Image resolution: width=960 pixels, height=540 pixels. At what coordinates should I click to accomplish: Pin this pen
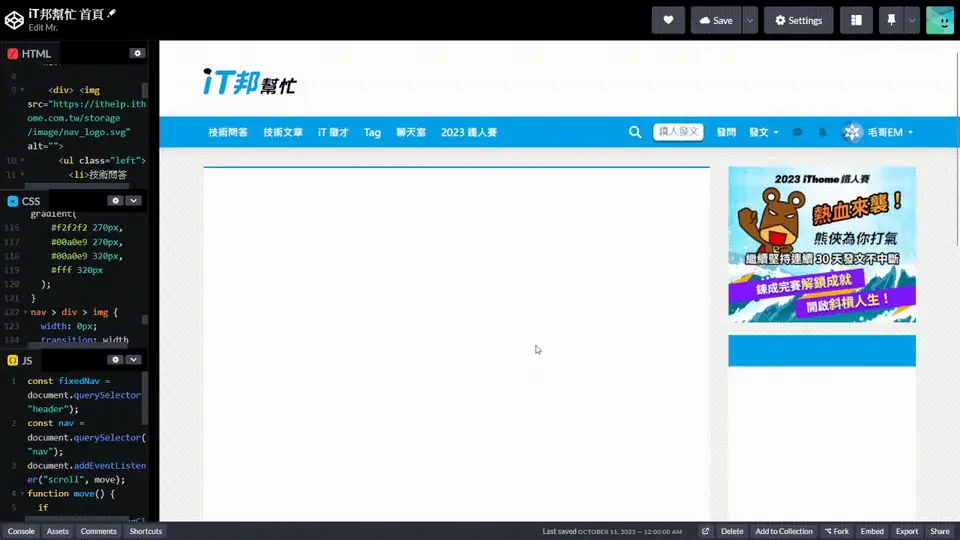point(891,20)
